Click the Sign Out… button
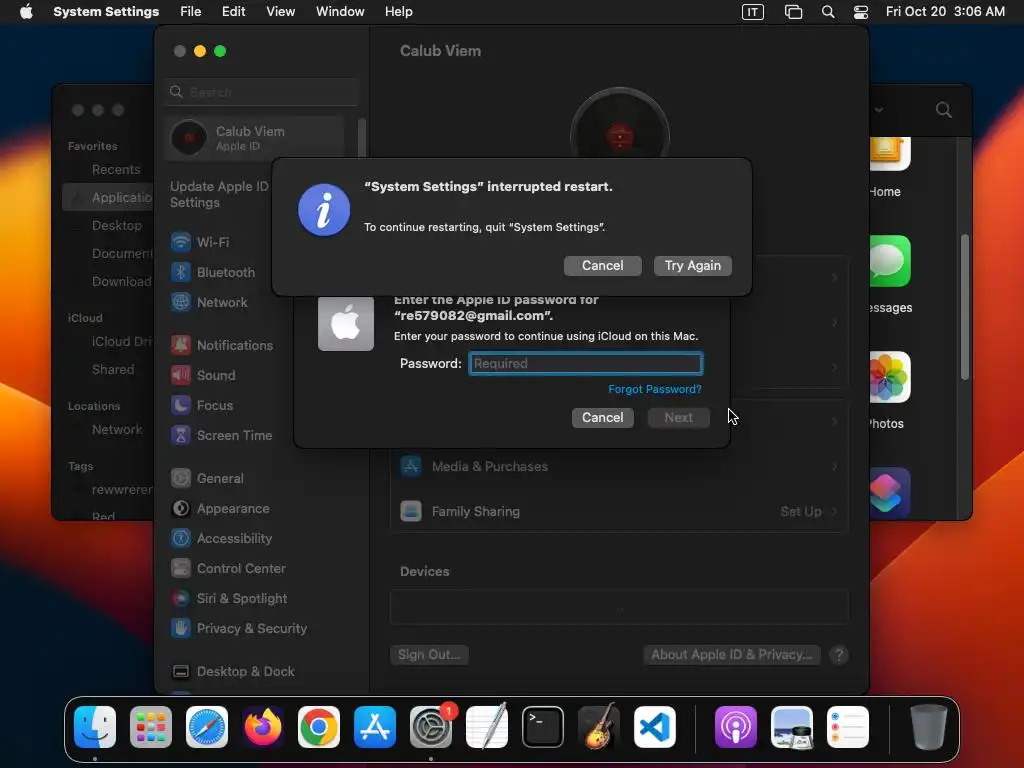 [x=429, y=654]
